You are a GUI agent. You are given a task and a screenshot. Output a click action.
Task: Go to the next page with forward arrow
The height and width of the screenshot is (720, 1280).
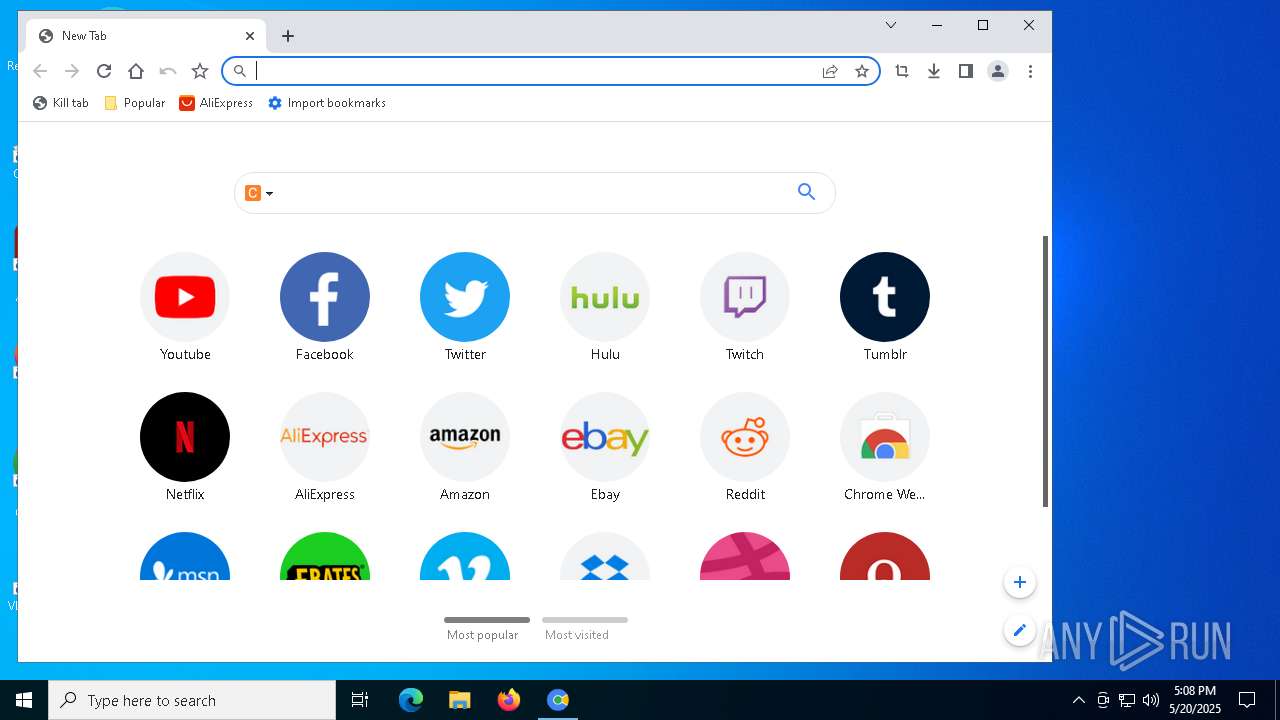coord(72,71)
